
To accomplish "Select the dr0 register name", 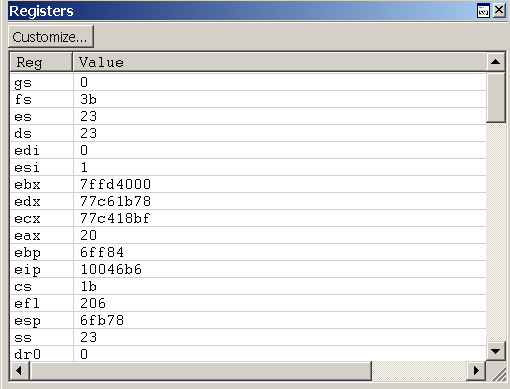I will (x=27, y=354).
